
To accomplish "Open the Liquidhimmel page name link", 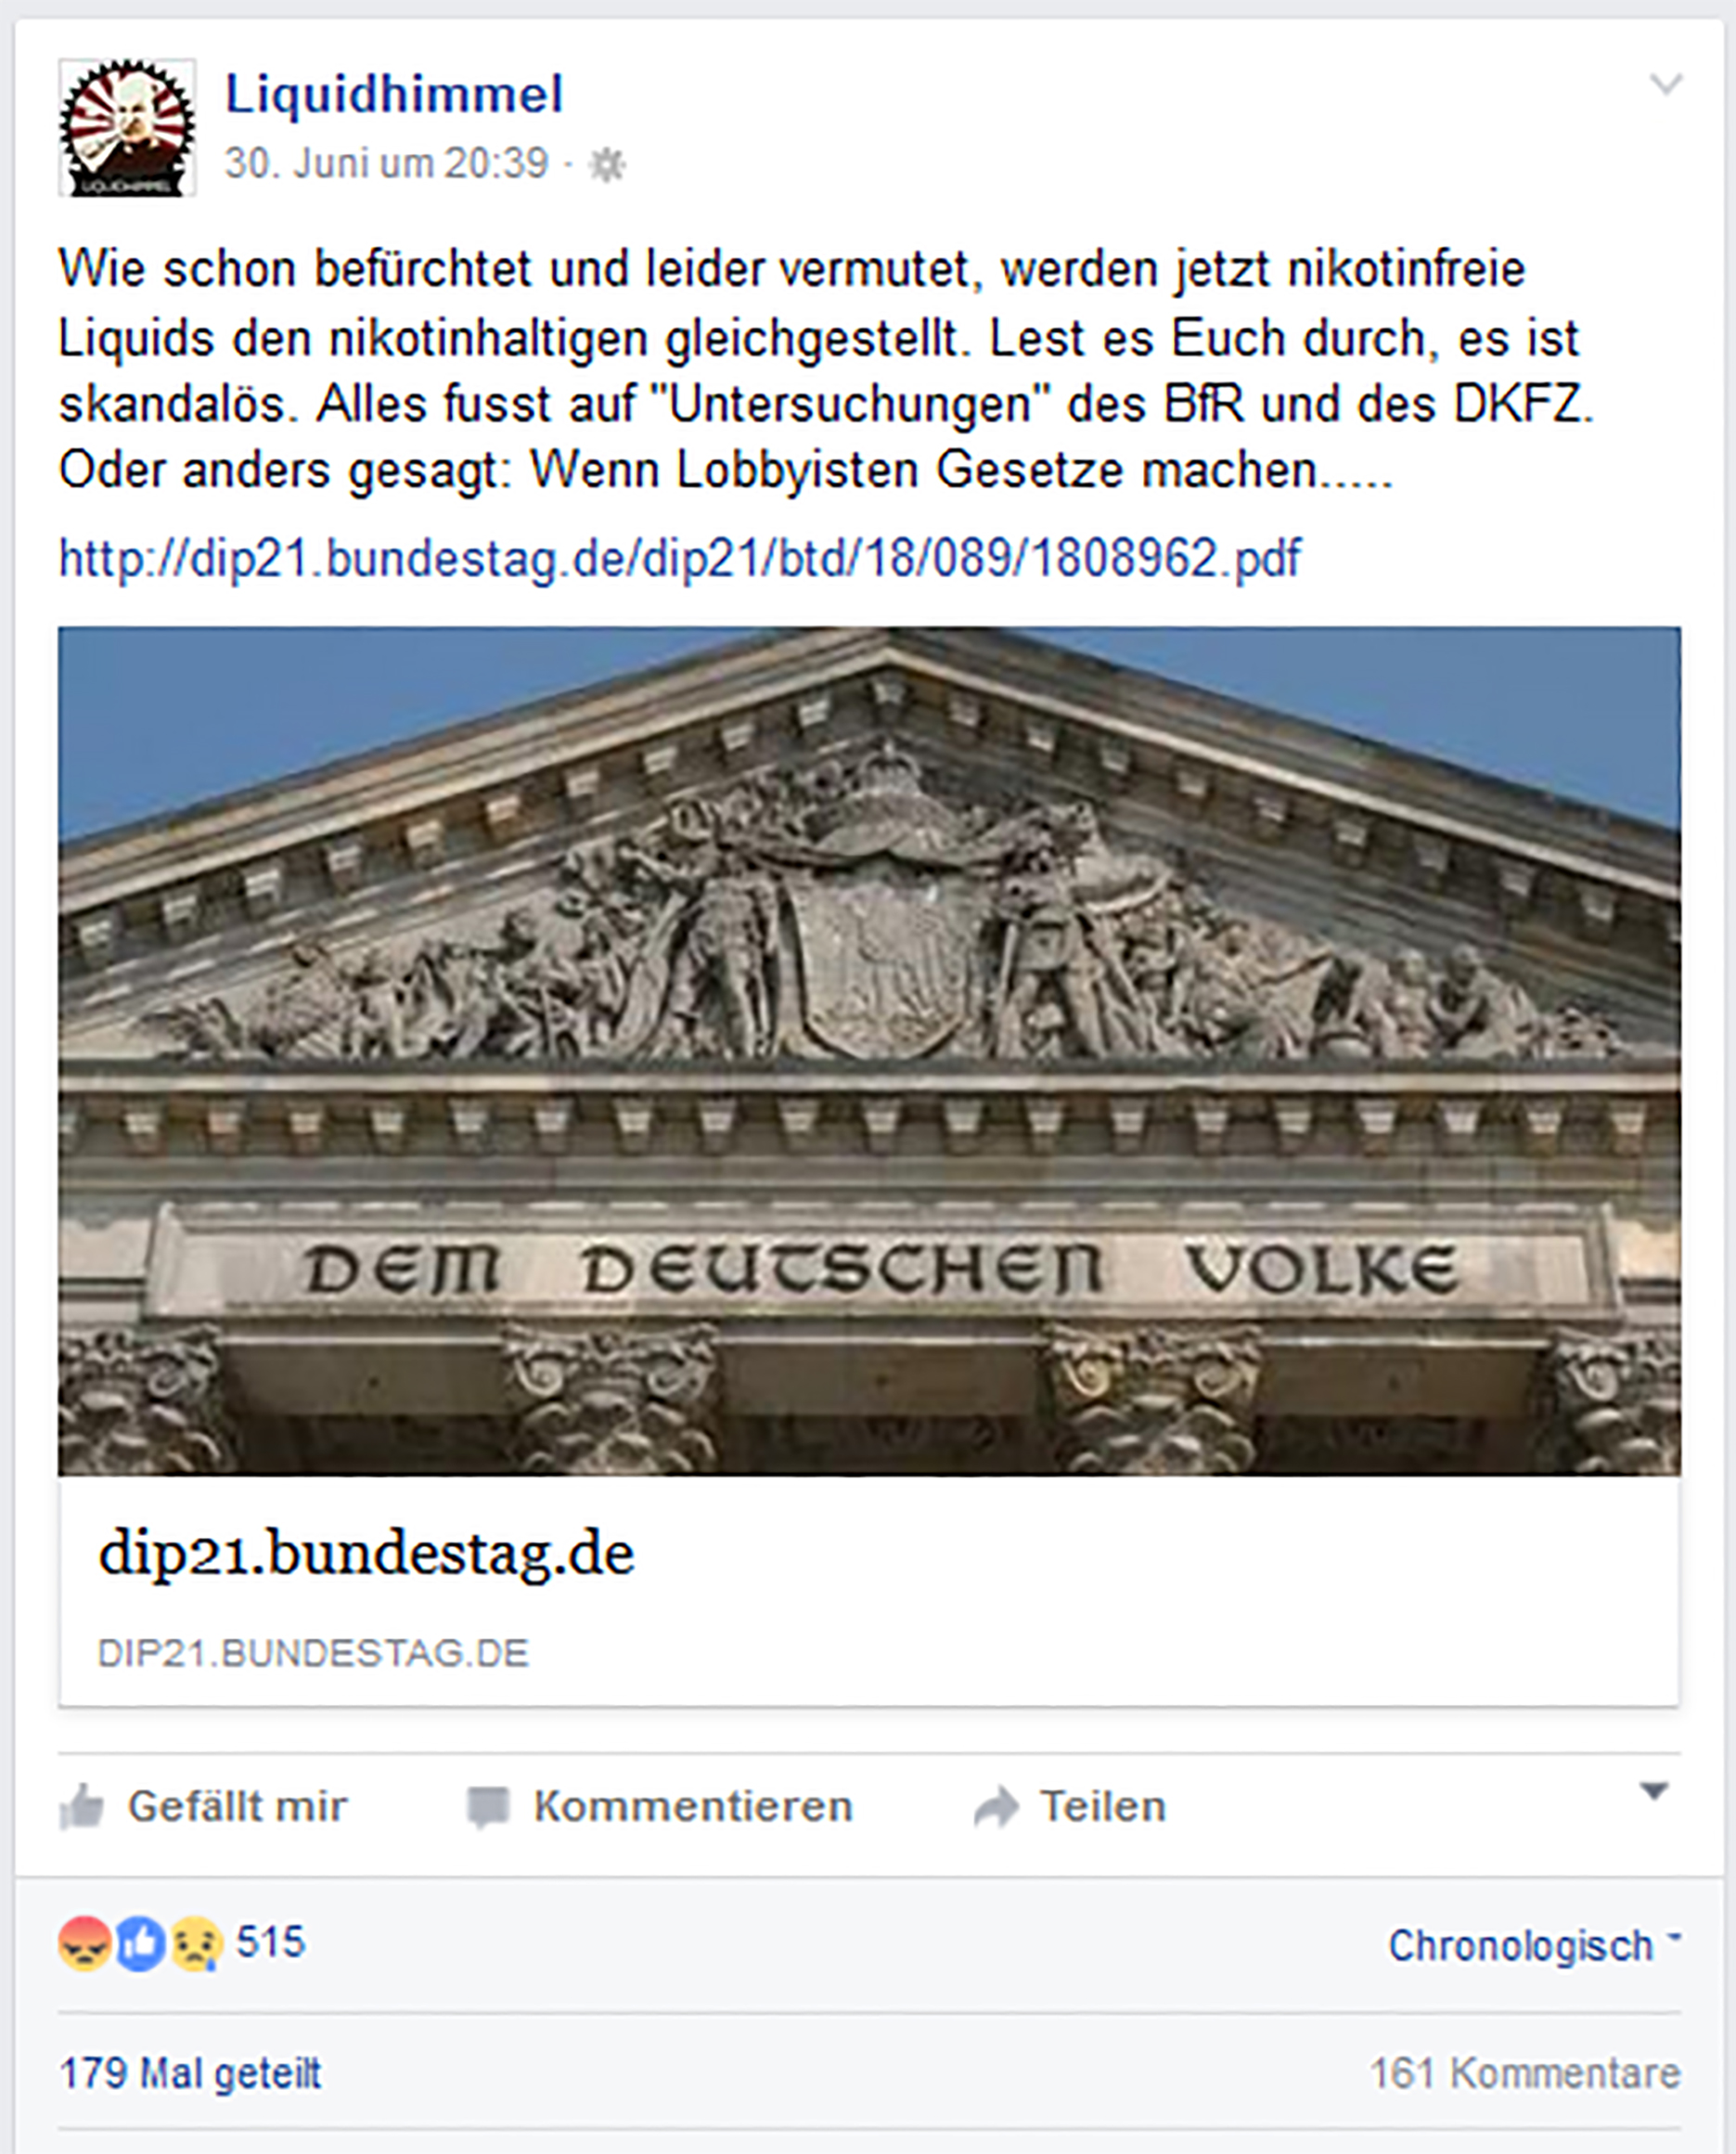I will [x=394, y=94].
